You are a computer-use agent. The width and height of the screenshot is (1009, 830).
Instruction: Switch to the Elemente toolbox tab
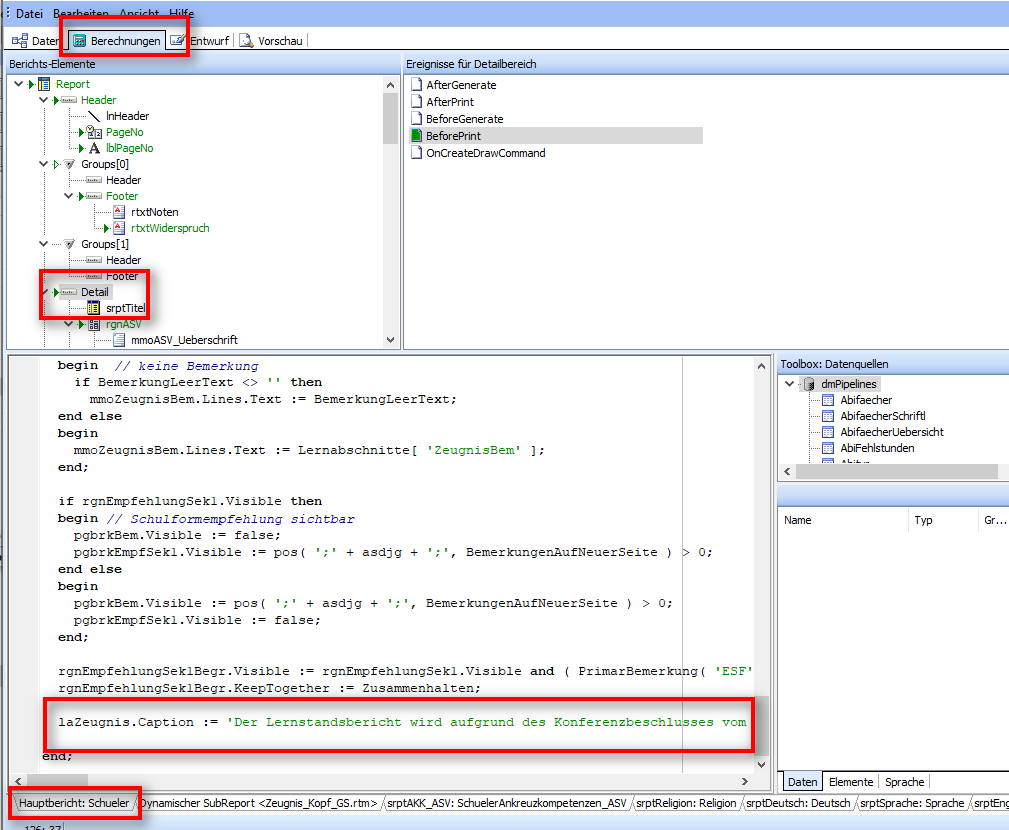(851, 782)
